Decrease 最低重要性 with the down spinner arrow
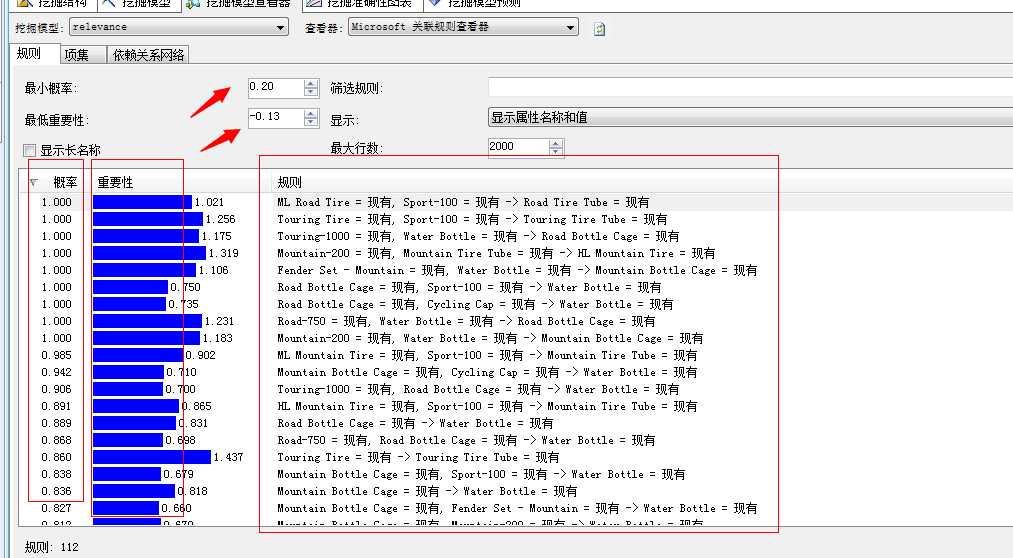This screenshot has height=558, width=1013. click(311, 122)
